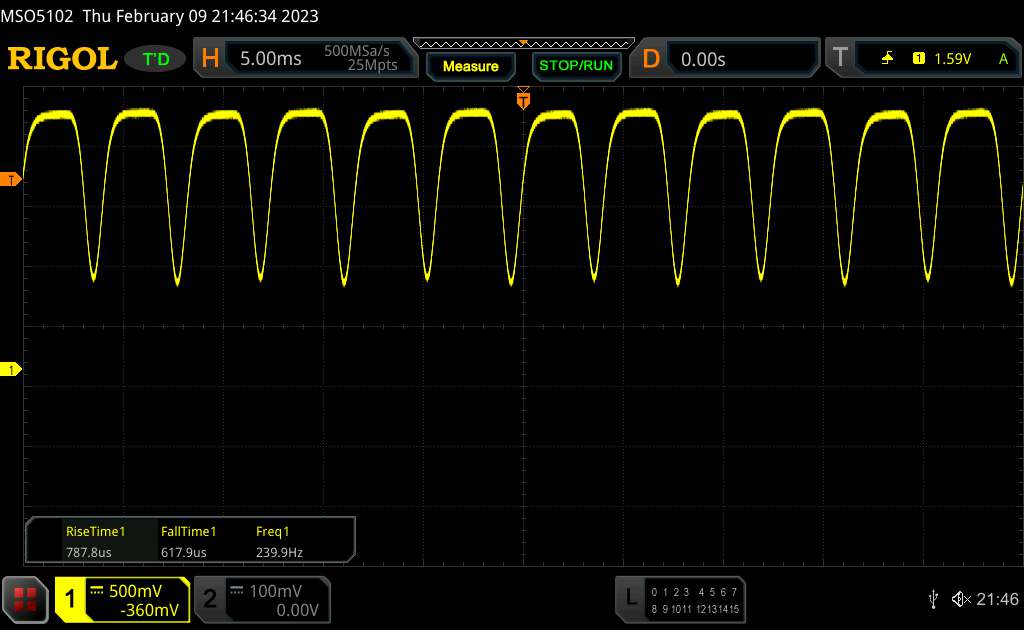This screenshot has width=1024, height=630.
Task: Toggle channel 1 label showing 500mV
Action: point(122,599)
